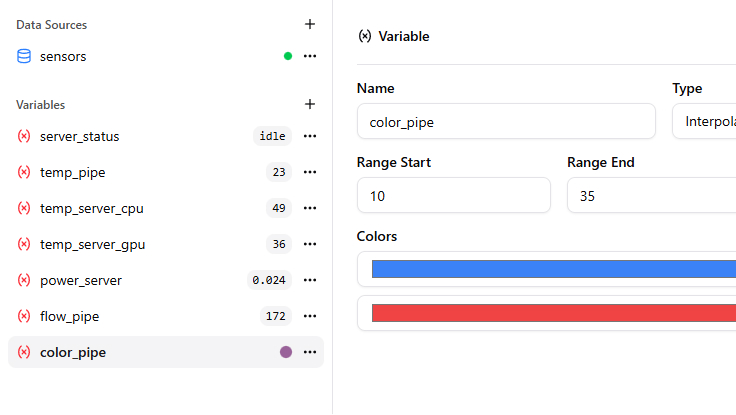Image resolution: width=736 pixels, height=415 pixels.
Task: Click the variable icon next to flow_pipe
Action: click(24, 316)
